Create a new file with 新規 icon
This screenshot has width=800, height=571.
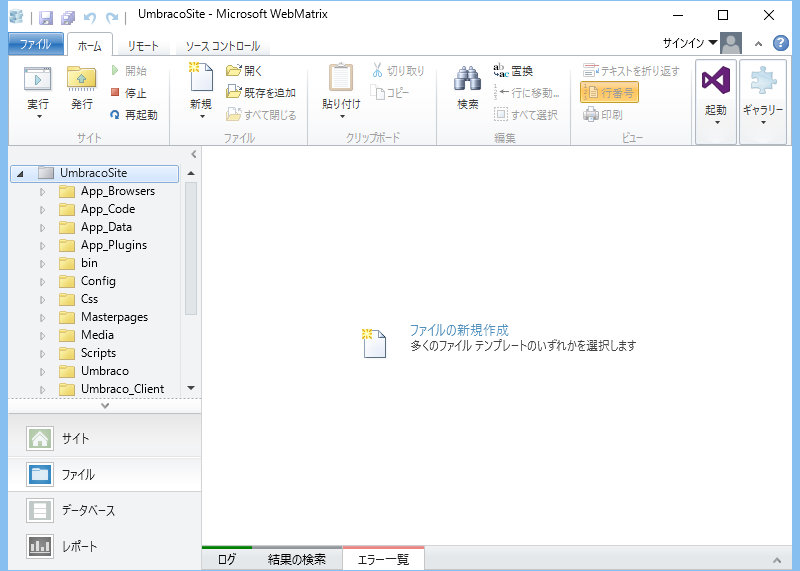(x=201, y=78)
